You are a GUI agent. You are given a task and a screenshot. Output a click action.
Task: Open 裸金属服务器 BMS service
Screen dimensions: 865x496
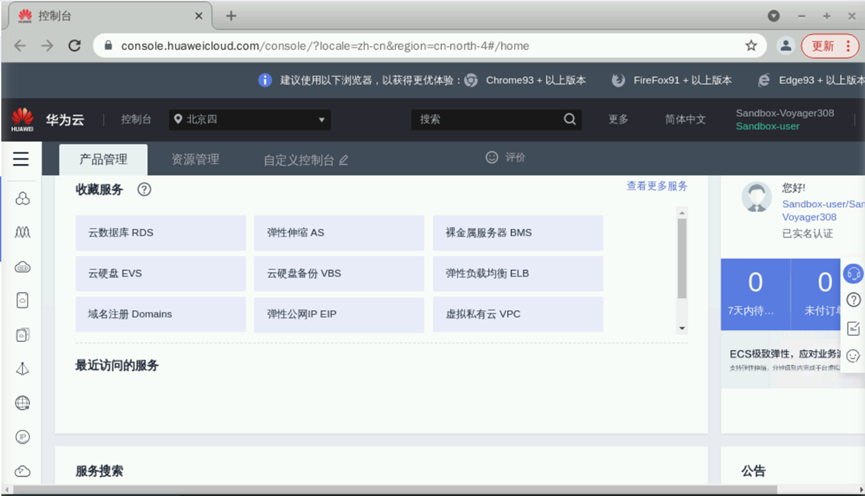(518, 233)
